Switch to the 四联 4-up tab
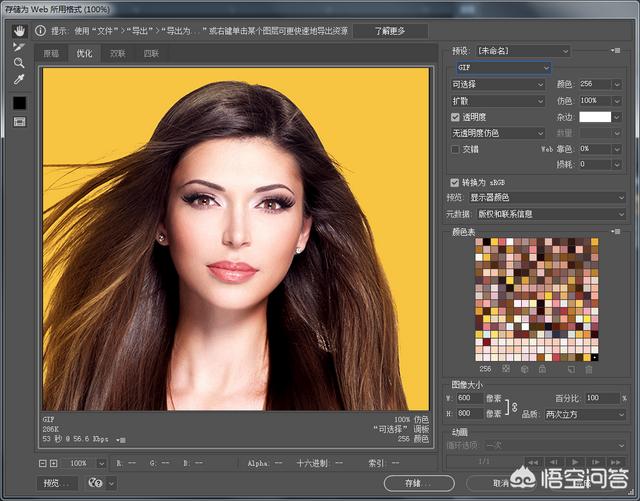Screen dimensions: 640x501 click(x=150, y=53)
